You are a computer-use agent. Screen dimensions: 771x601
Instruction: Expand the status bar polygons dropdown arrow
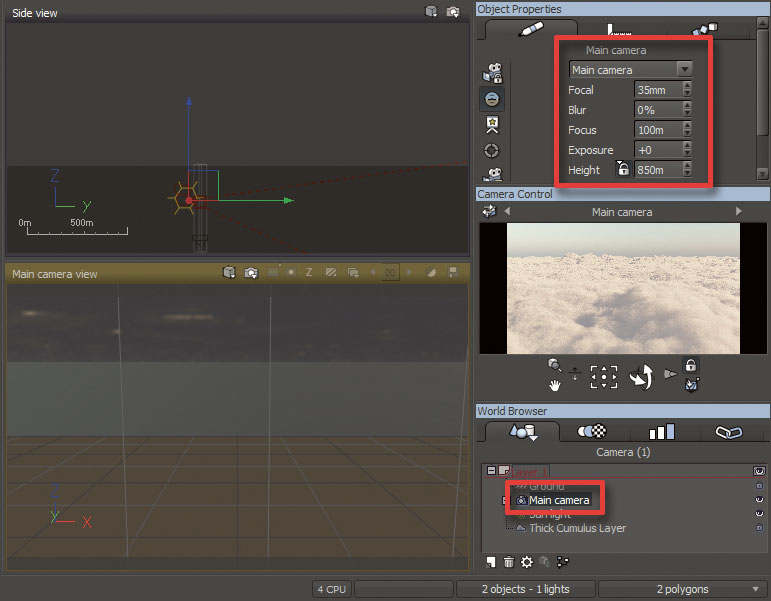click(755, 589)
